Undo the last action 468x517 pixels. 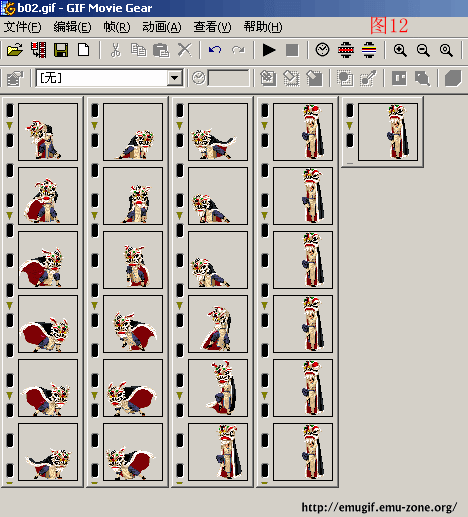pyautogui.click(x=215, y=50)
